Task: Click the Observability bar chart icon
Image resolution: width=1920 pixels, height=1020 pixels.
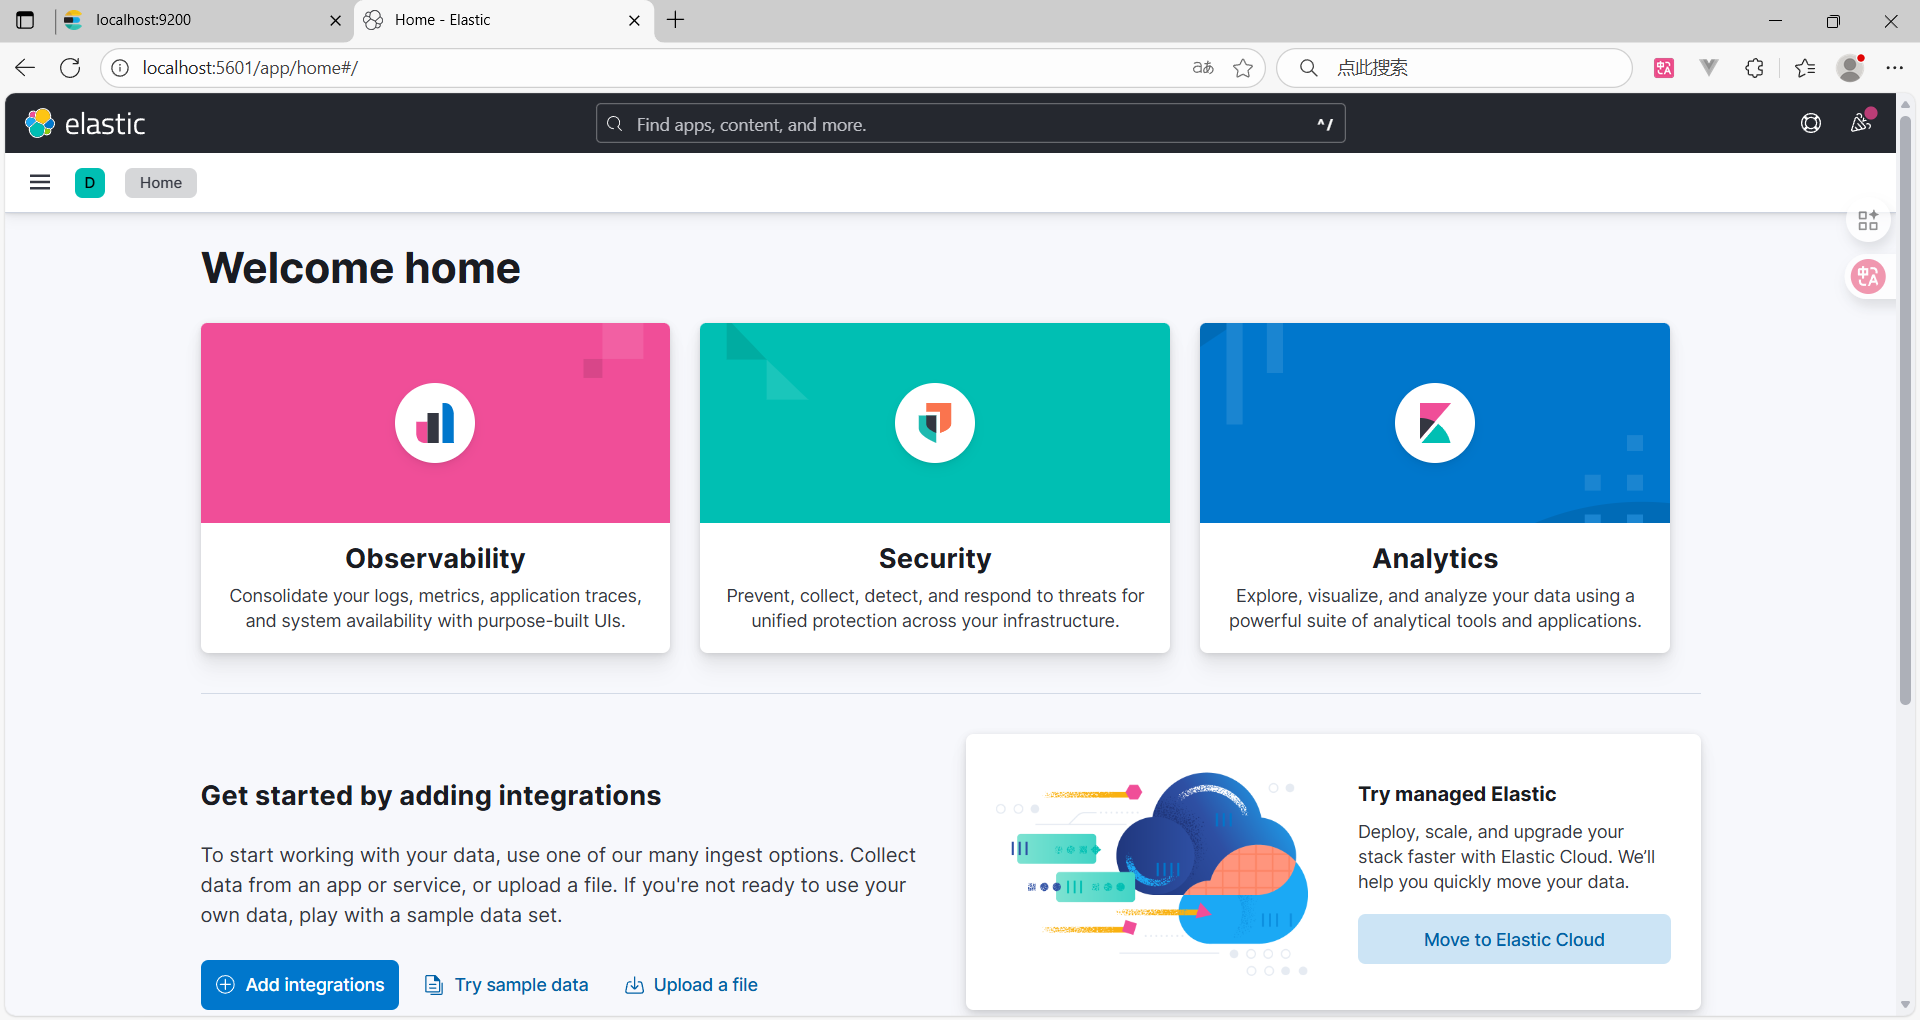Action: click(x=435, y=423)
